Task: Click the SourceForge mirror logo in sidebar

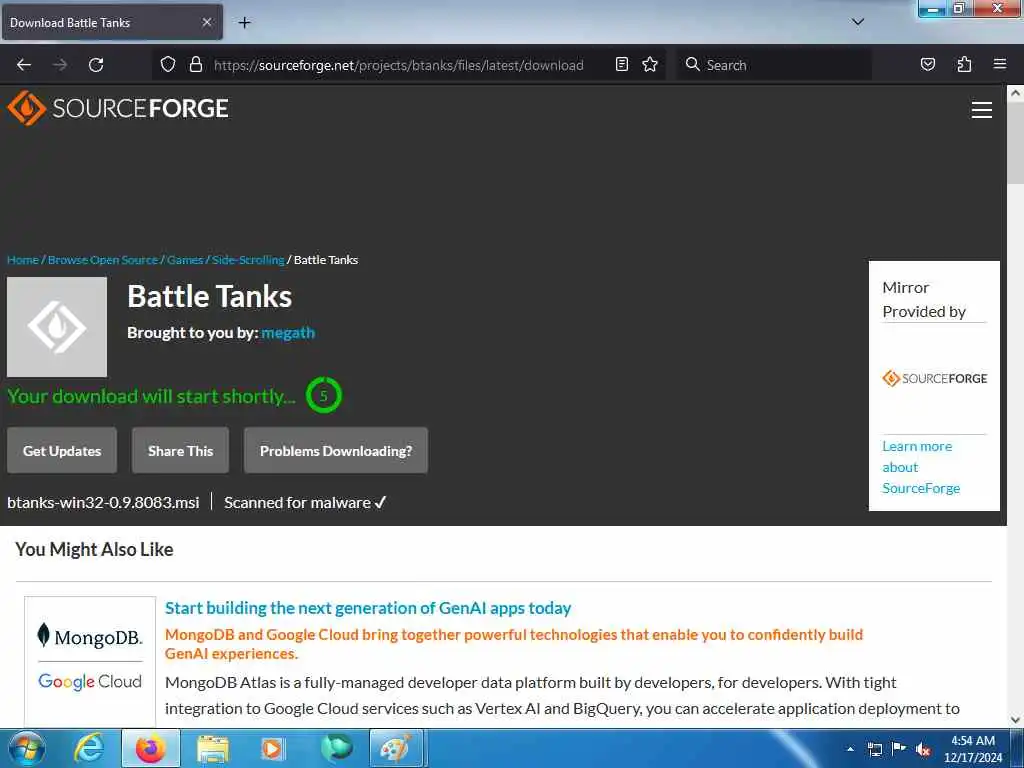Action: pyautogui.click(x=935, y=379)
